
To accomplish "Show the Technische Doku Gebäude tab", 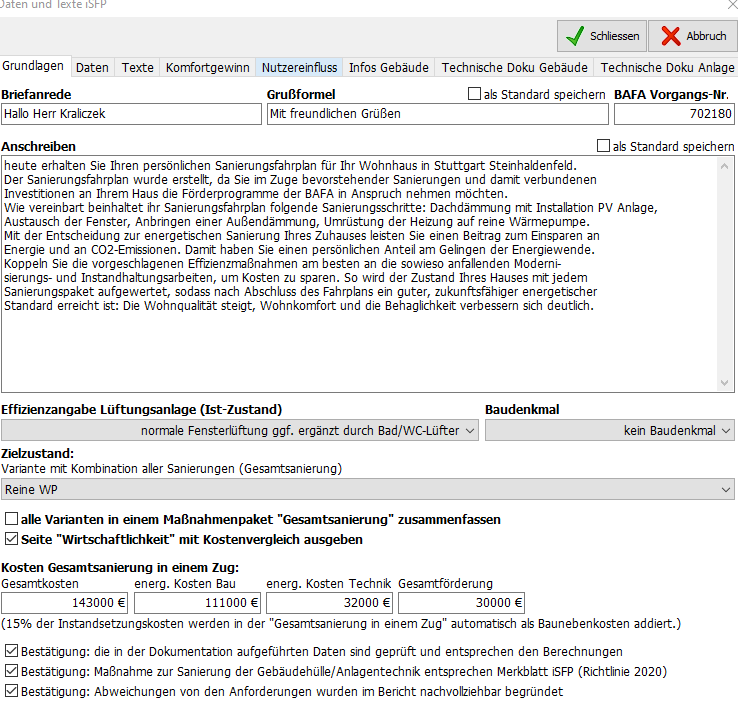I will coord(514,68).
